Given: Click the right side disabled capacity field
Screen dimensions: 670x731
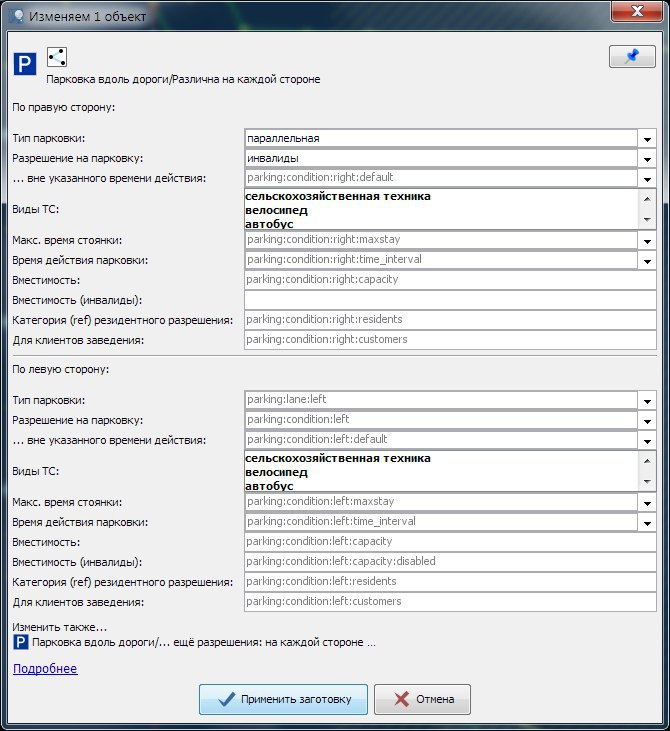Looking at the screenshot, I should (x=450, y=300).
